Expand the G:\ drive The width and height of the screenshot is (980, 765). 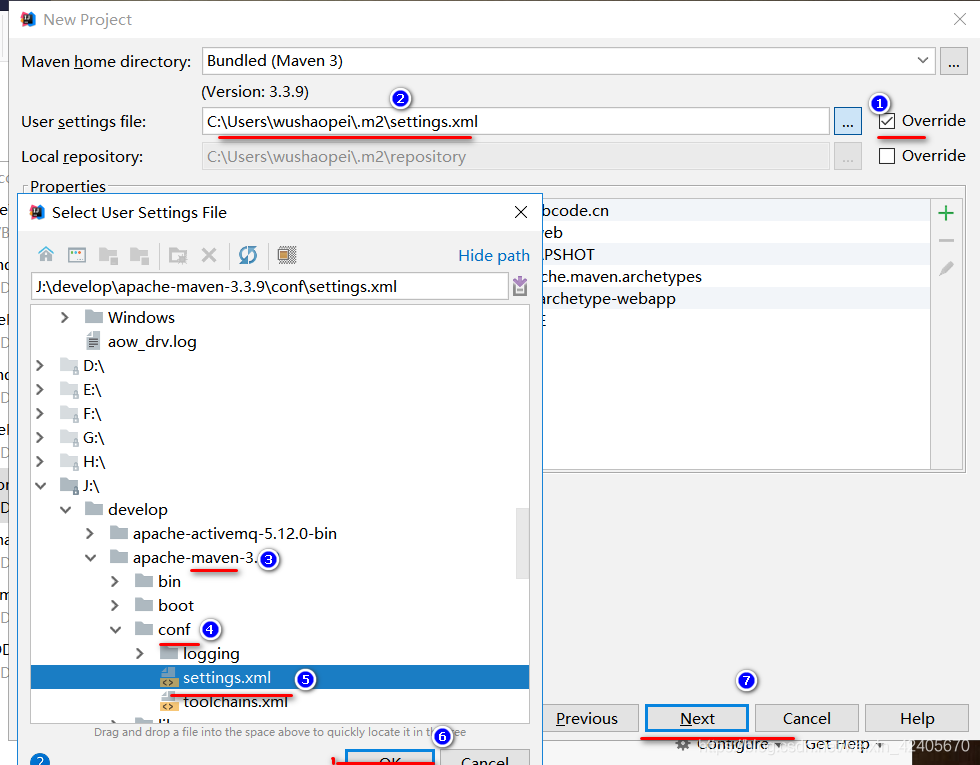tap(40, 438)
